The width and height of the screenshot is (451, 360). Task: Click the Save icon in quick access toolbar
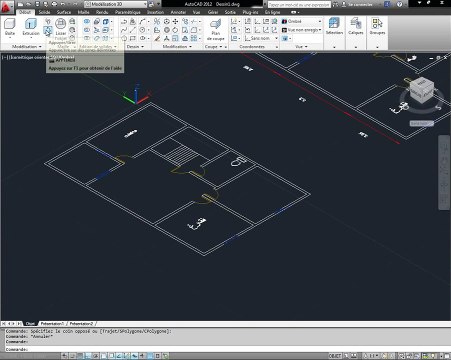click(x=37, y=4)
